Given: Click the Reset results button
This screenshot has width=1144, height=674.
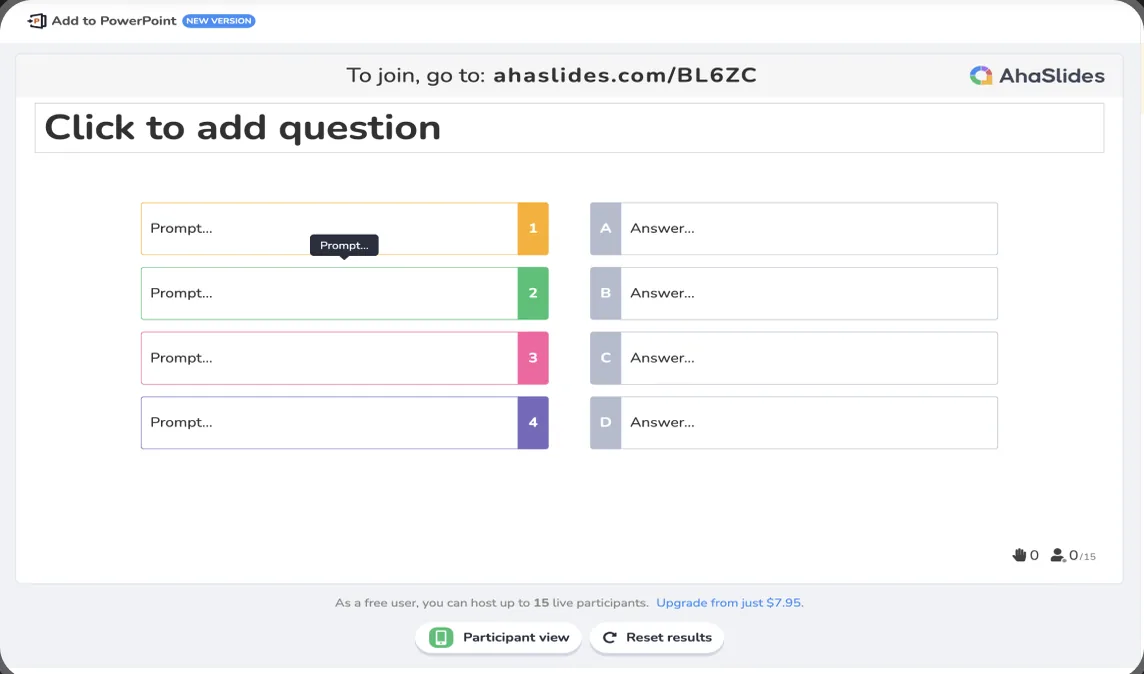Looking at the screenshot, I should tap(657, 638).
